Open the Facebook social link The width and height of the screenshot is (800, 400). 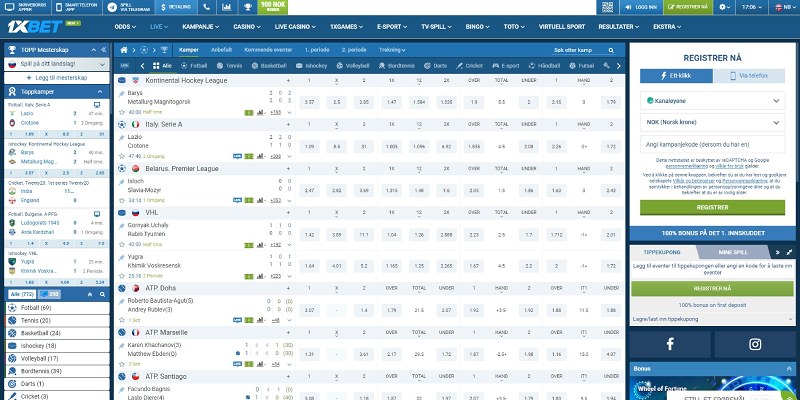(x=670, y=344)
